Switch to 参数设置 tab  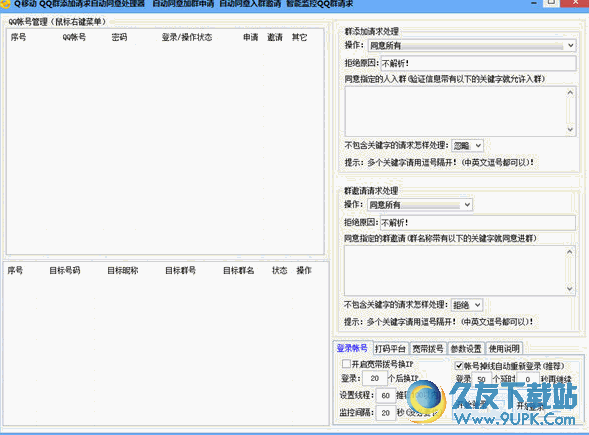466,349
